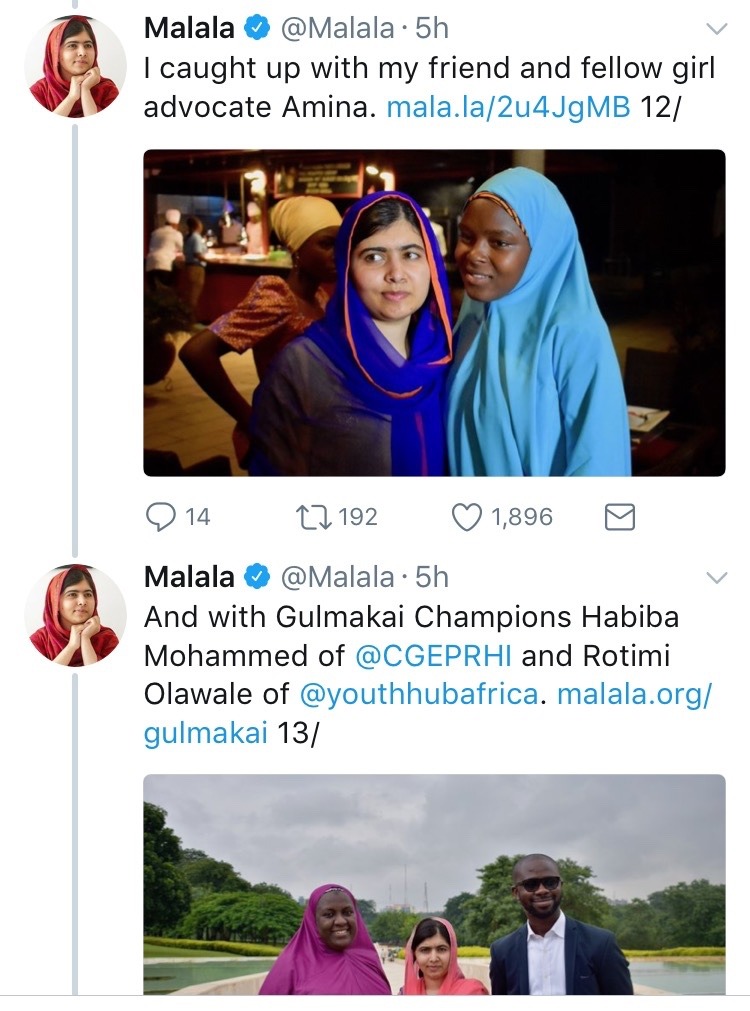Open Malala's avatar on second tweet

[x=75, y=614]
